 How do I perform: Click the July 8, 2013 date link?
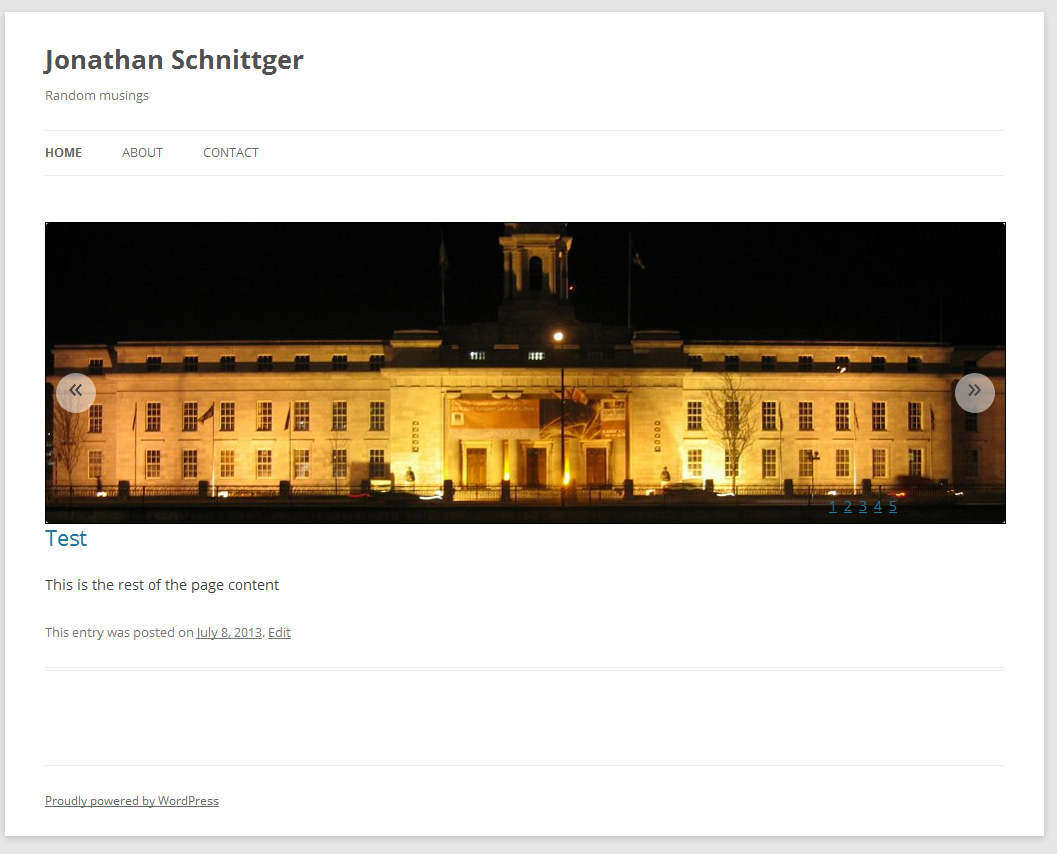tap(229, 632)
